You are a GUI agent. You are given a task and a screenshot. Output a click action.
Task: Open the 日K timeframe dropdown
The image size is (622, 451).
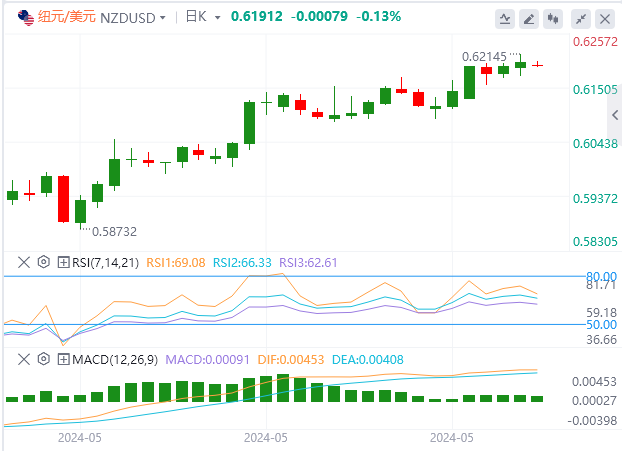pyautogui.click(x=203, y=17)
